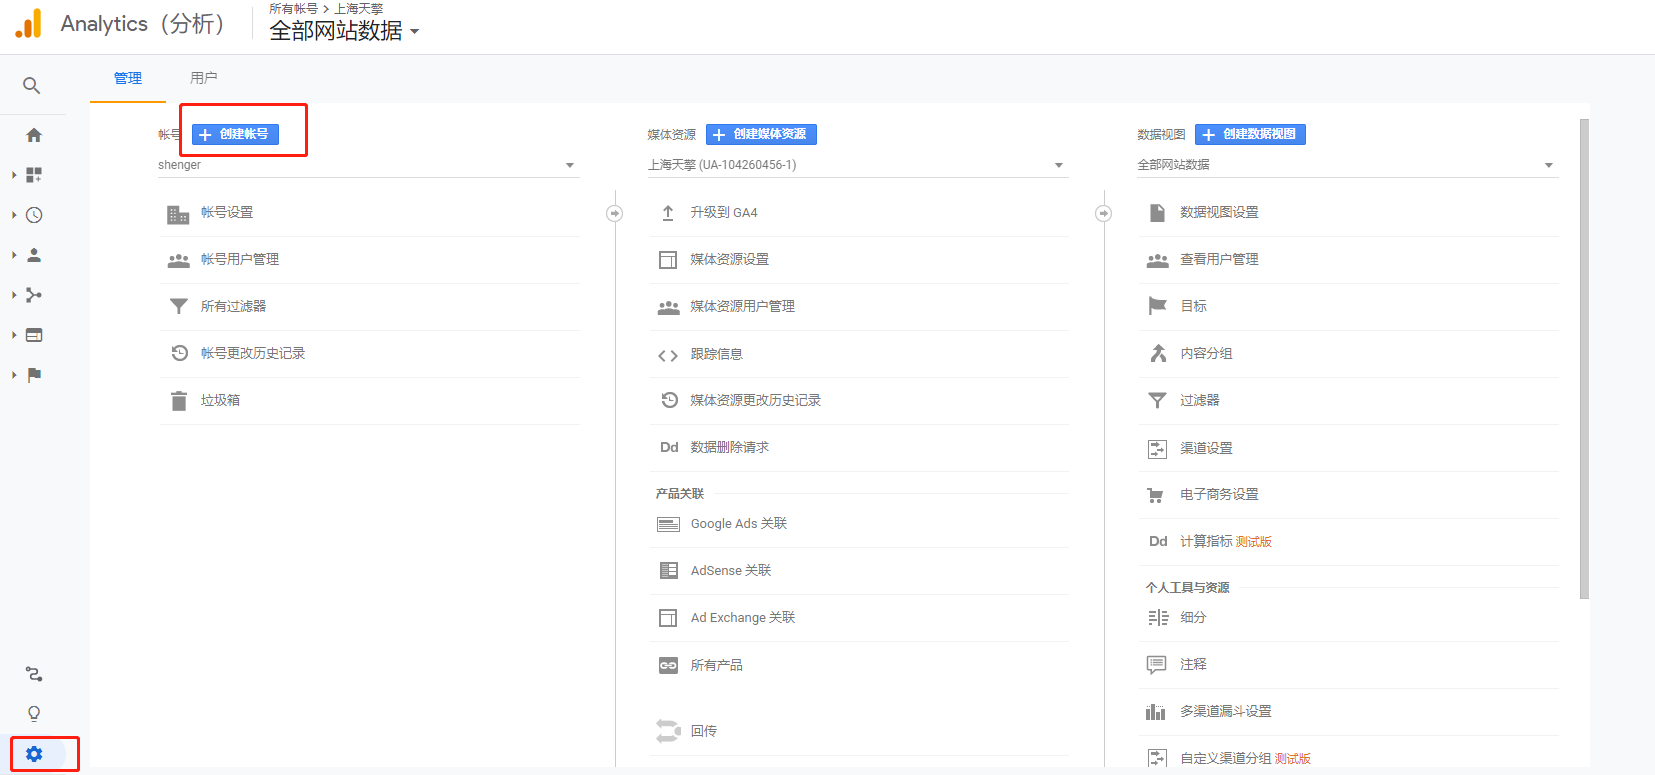Click the 创建帐号 button
This screenshot has height=775, width=1655.
point(236,134)
